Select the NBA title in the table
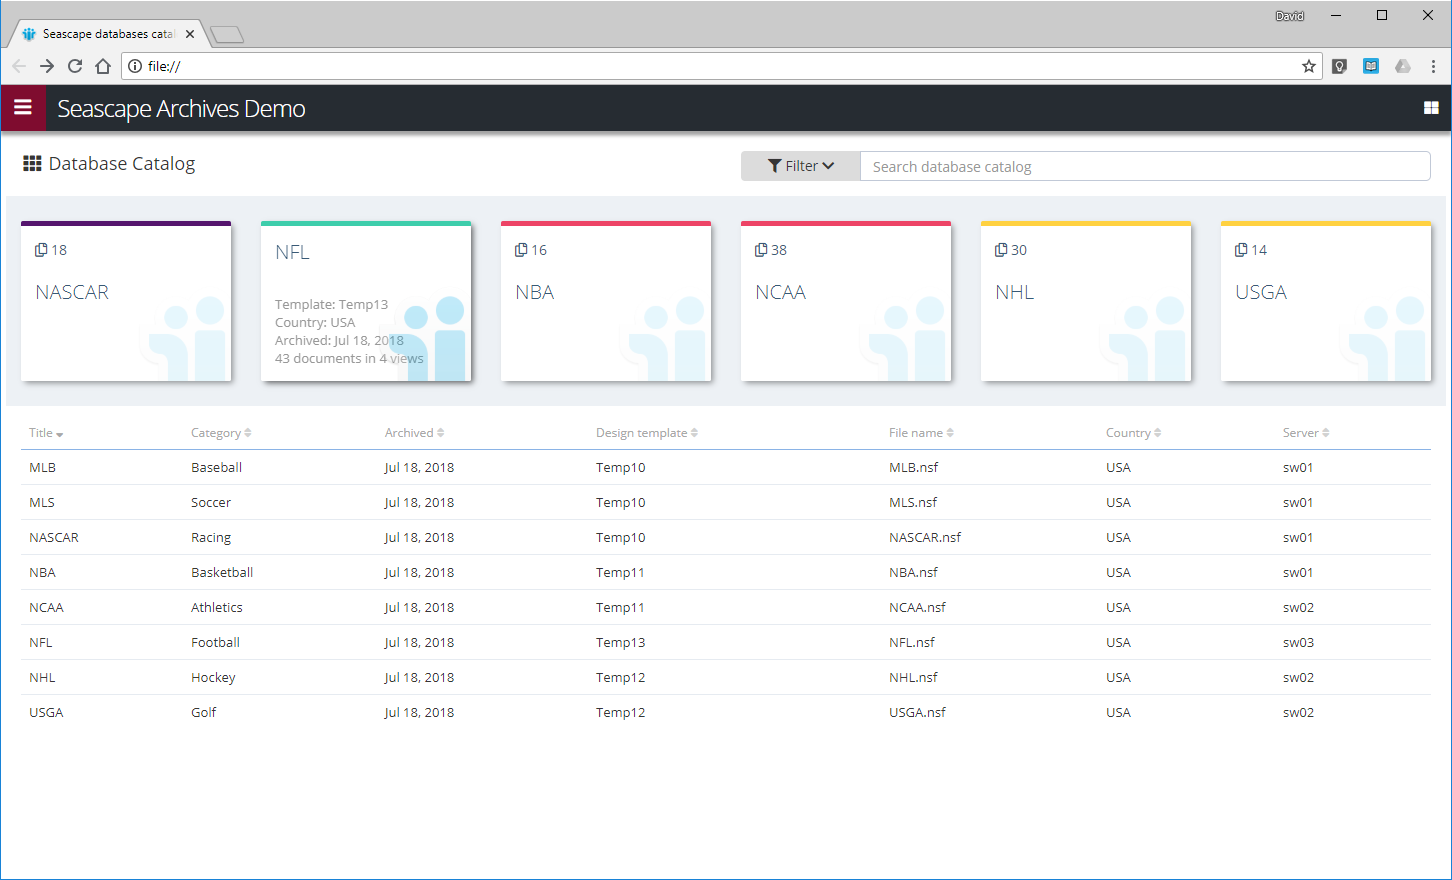 [x=42, y=572]
